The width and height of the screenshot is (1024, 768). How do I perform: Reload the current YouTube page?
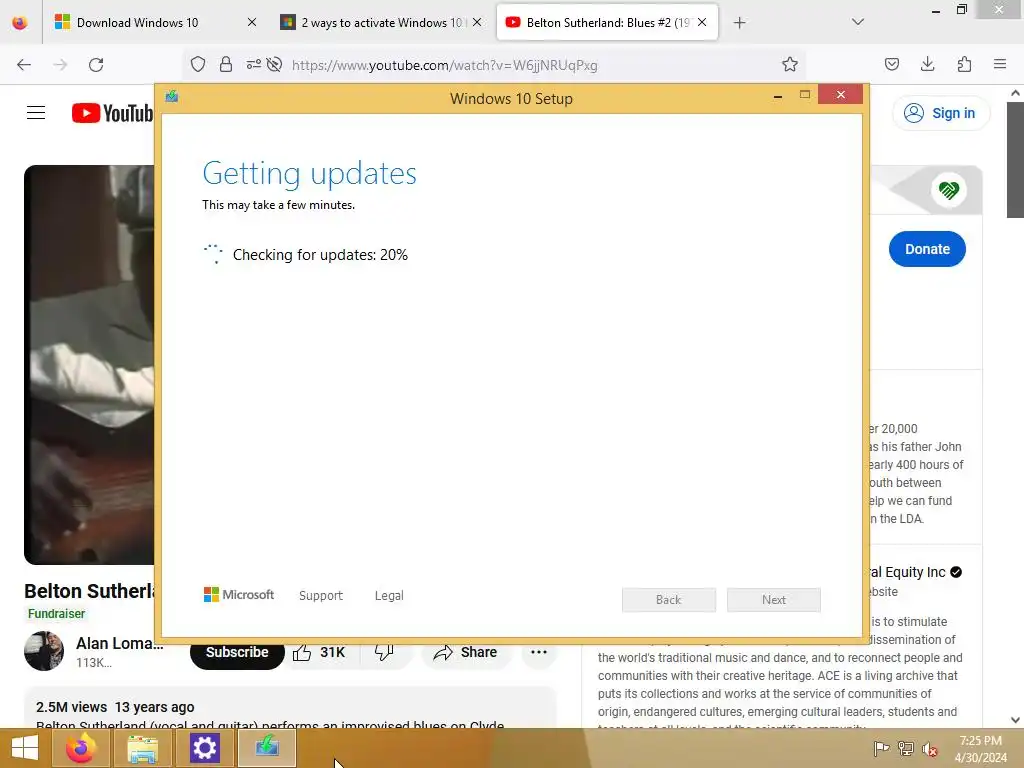pyautogui.click(x=96, y=65)
